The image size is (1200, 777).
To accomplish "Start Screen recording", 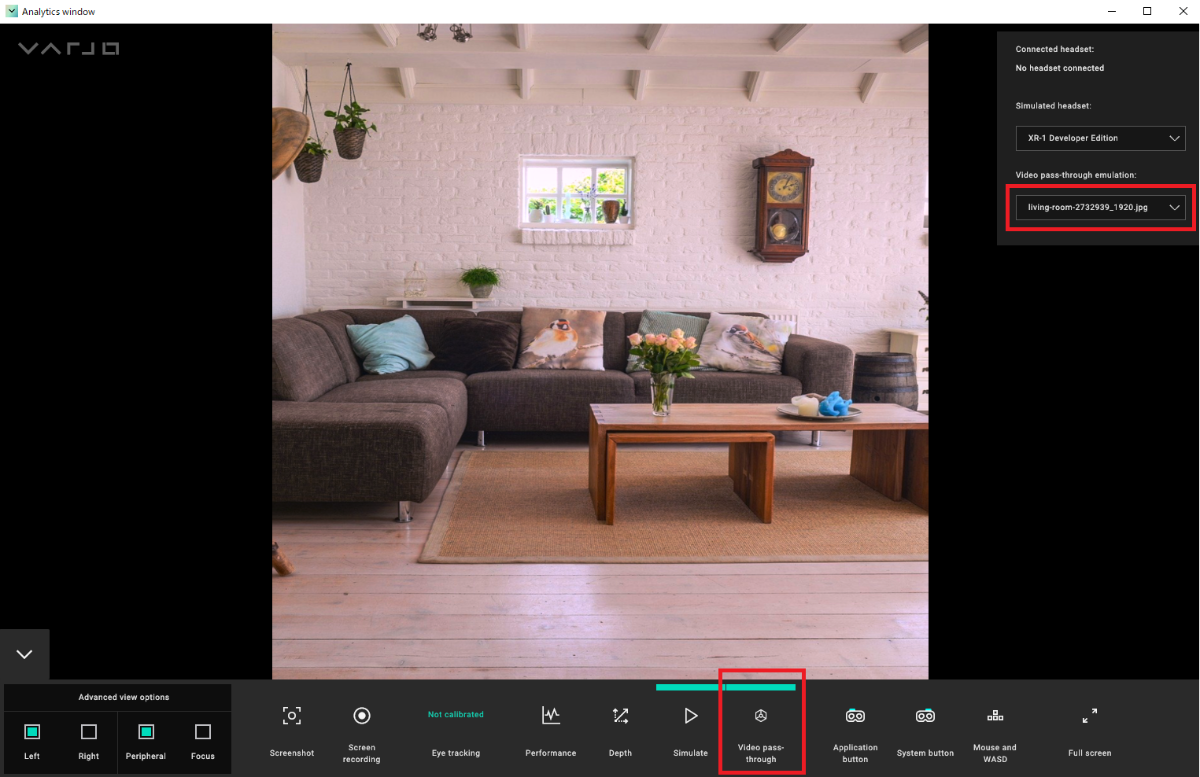I will click(x=362, y=715).
